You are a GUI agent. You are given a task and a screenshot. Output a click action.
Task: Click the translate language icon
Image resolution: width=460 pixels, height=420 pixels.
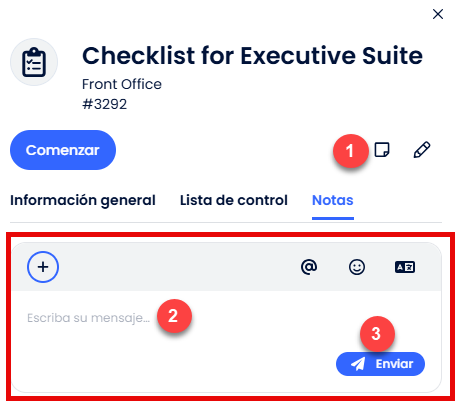(x=405, y=267)
